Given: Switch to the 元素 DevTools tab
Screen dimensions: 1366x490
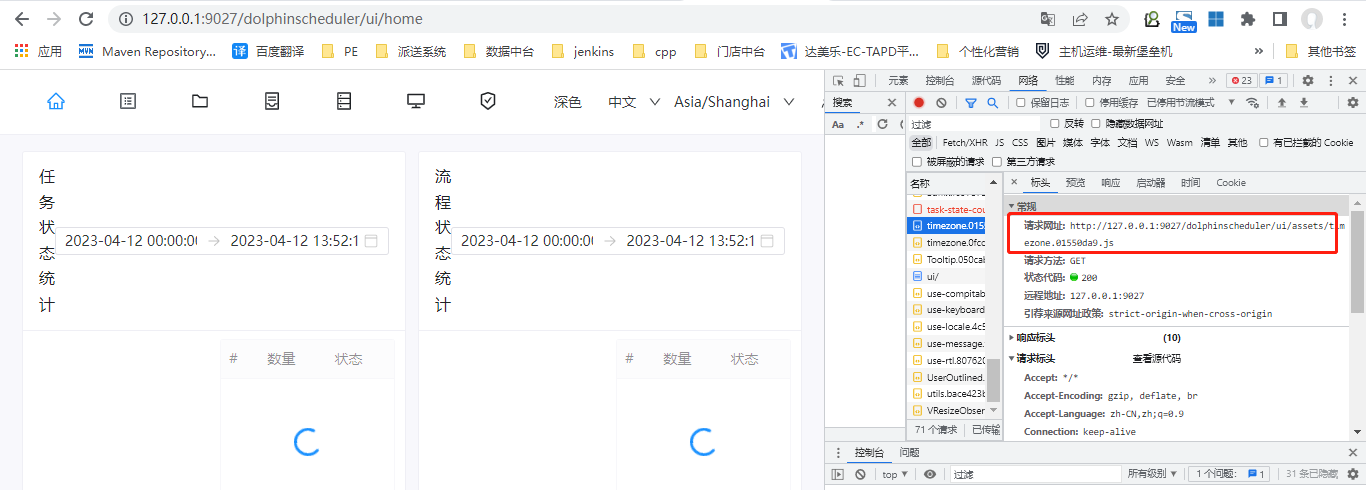Looking at the screenshot, I should (898, 81).
